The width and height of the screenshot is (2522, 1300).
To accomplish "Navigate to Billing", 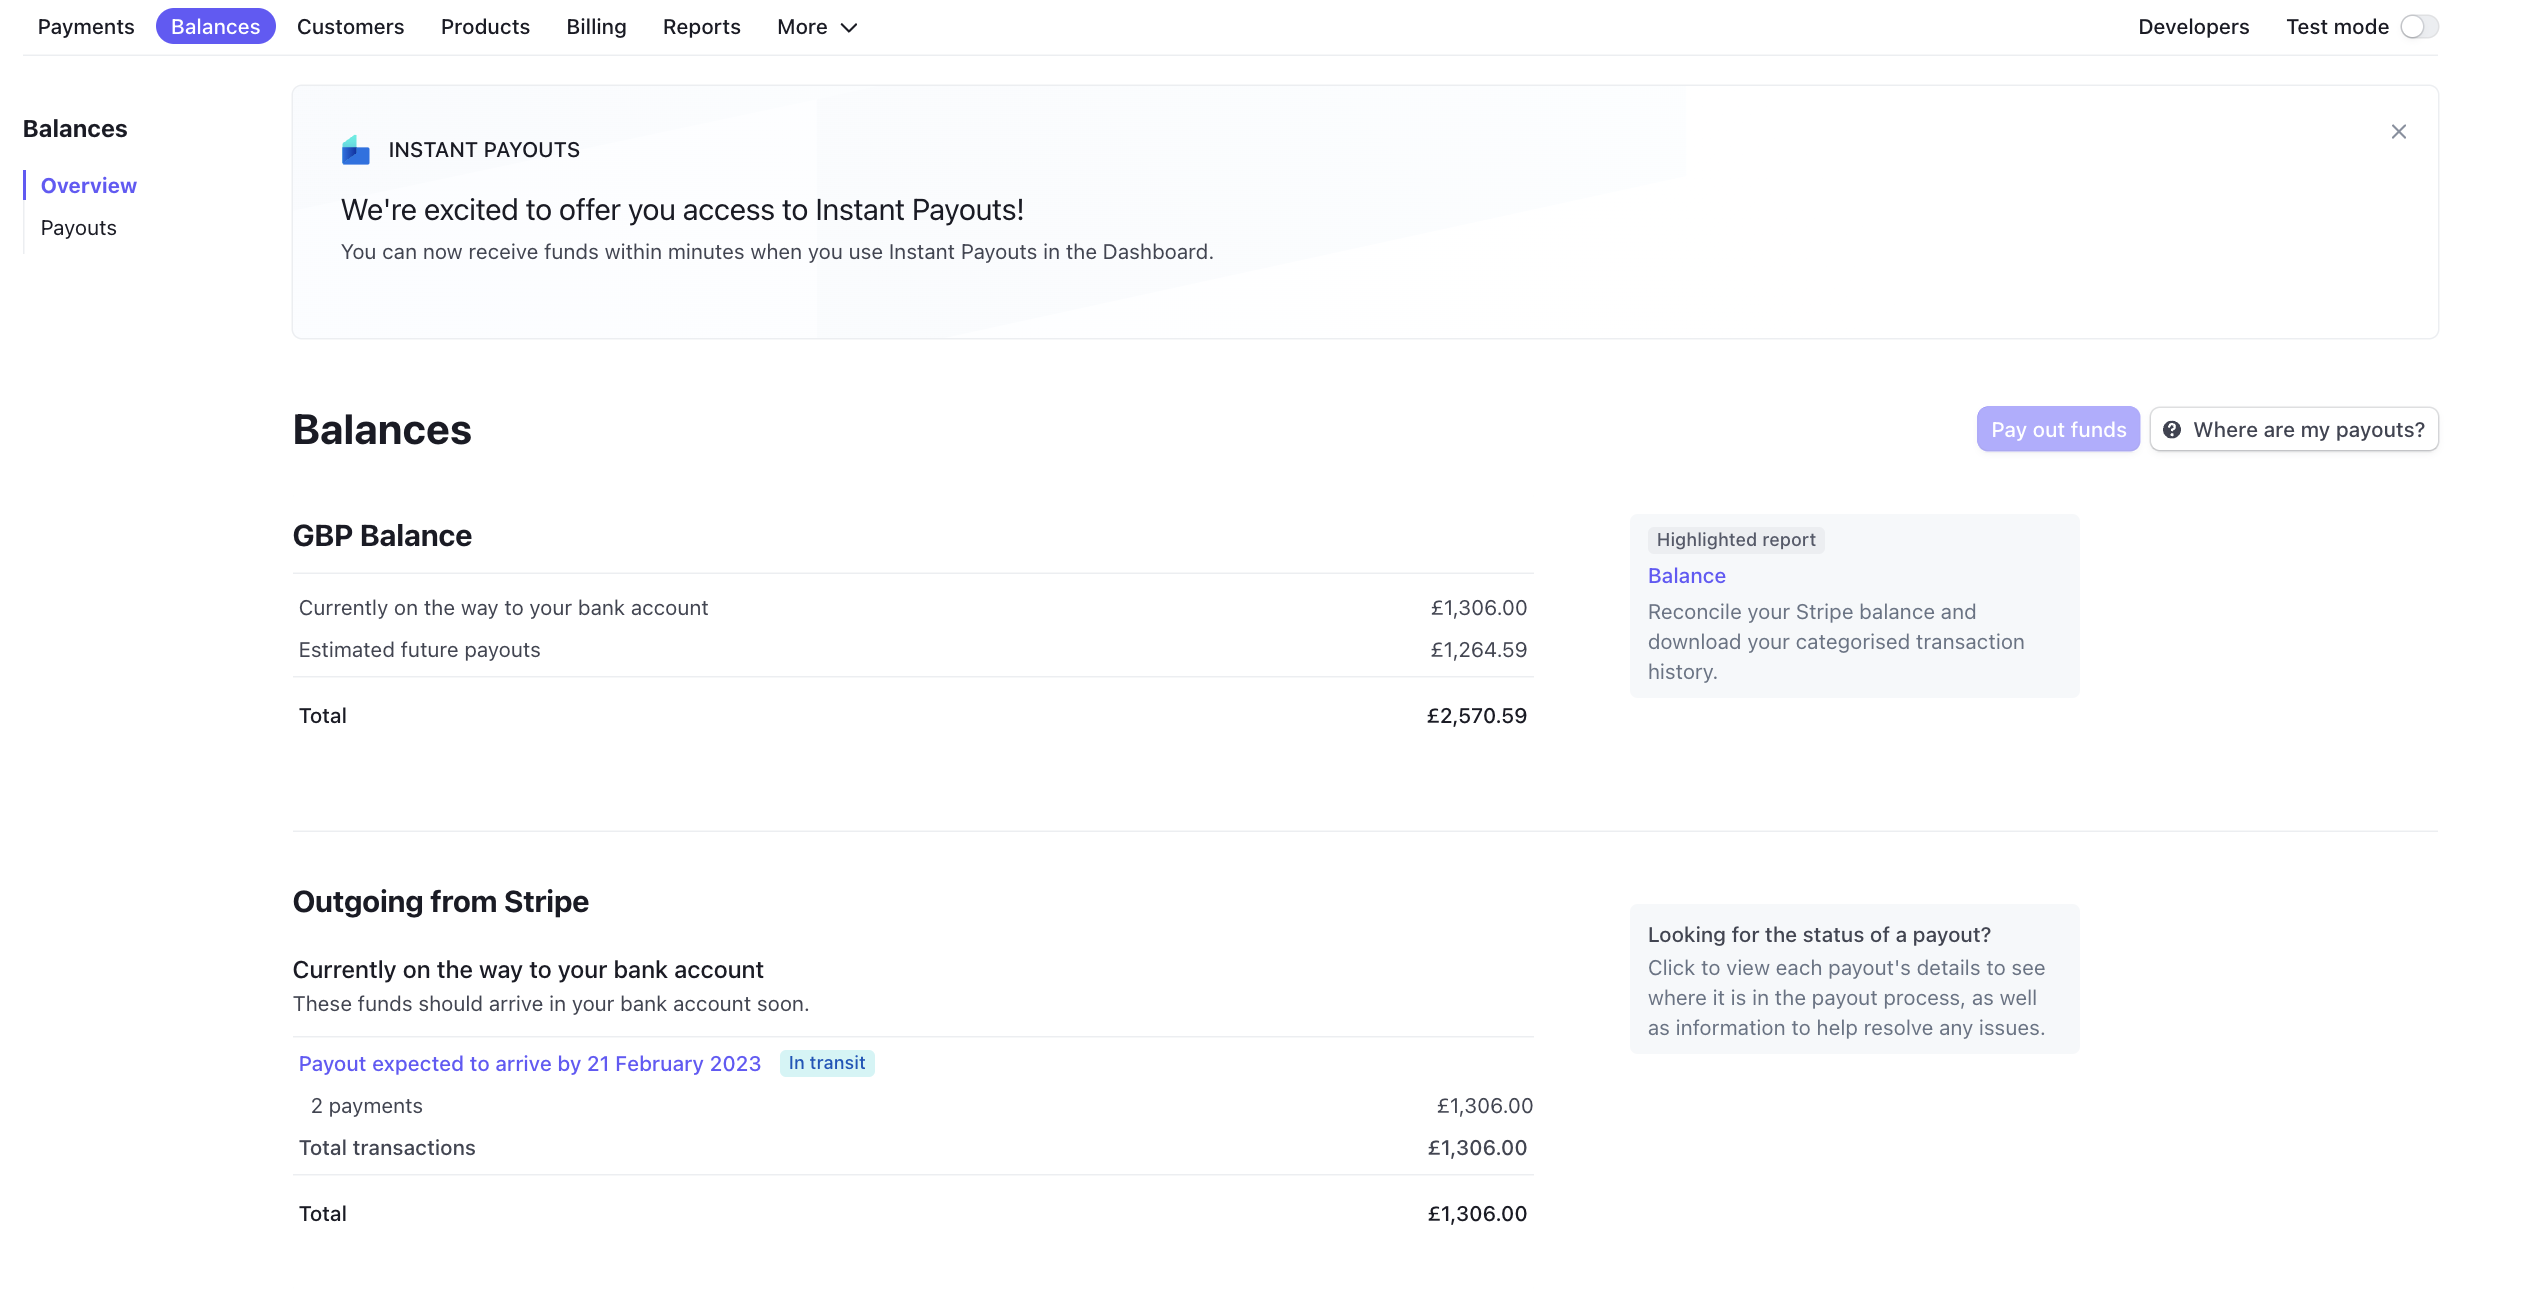I will pyautogui.click(x=596, y=27).
